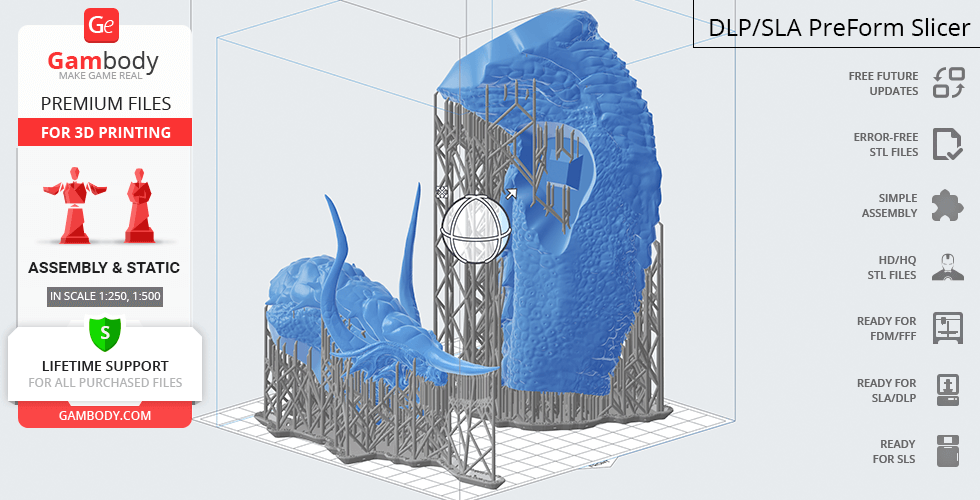Screen dimensions: 980x500
Task: Click the IN SCALE 1:250, 1:500 badge
Action: 104,296
